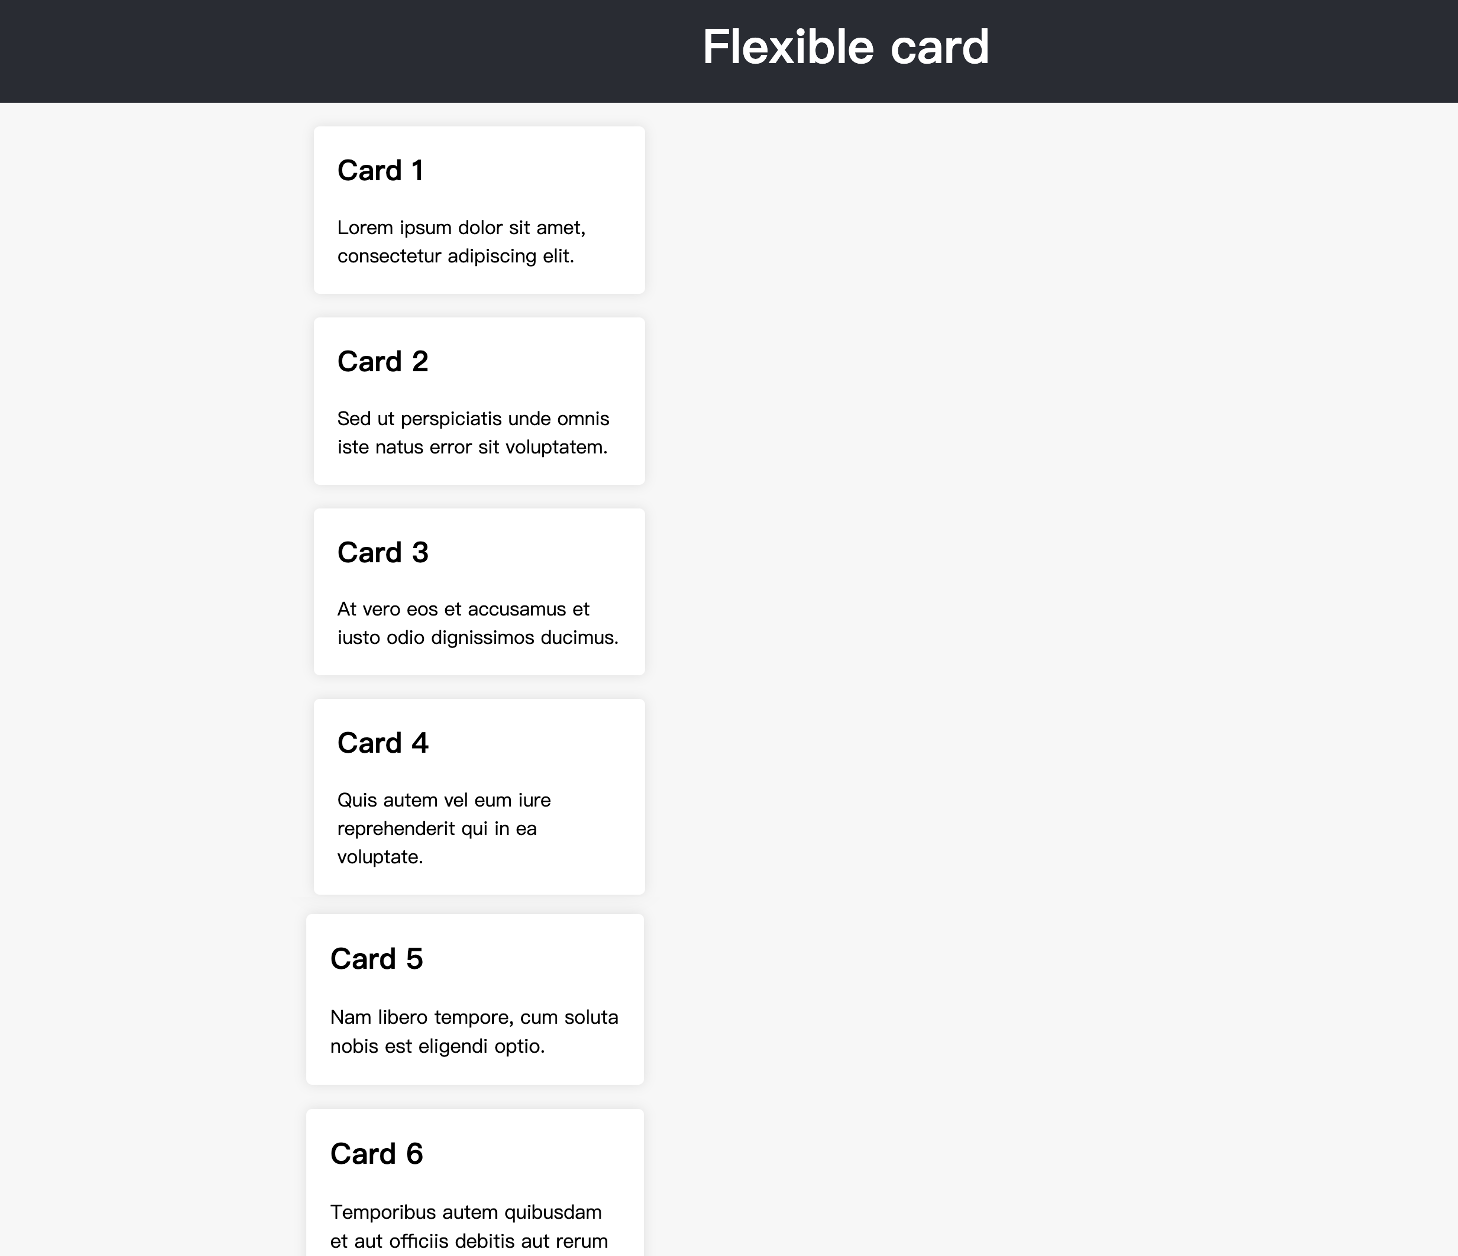Click the 'consectetur adipiscing elit.' text
The height and width of the screenshot is (1256, 1458).
tap(456, 256)
